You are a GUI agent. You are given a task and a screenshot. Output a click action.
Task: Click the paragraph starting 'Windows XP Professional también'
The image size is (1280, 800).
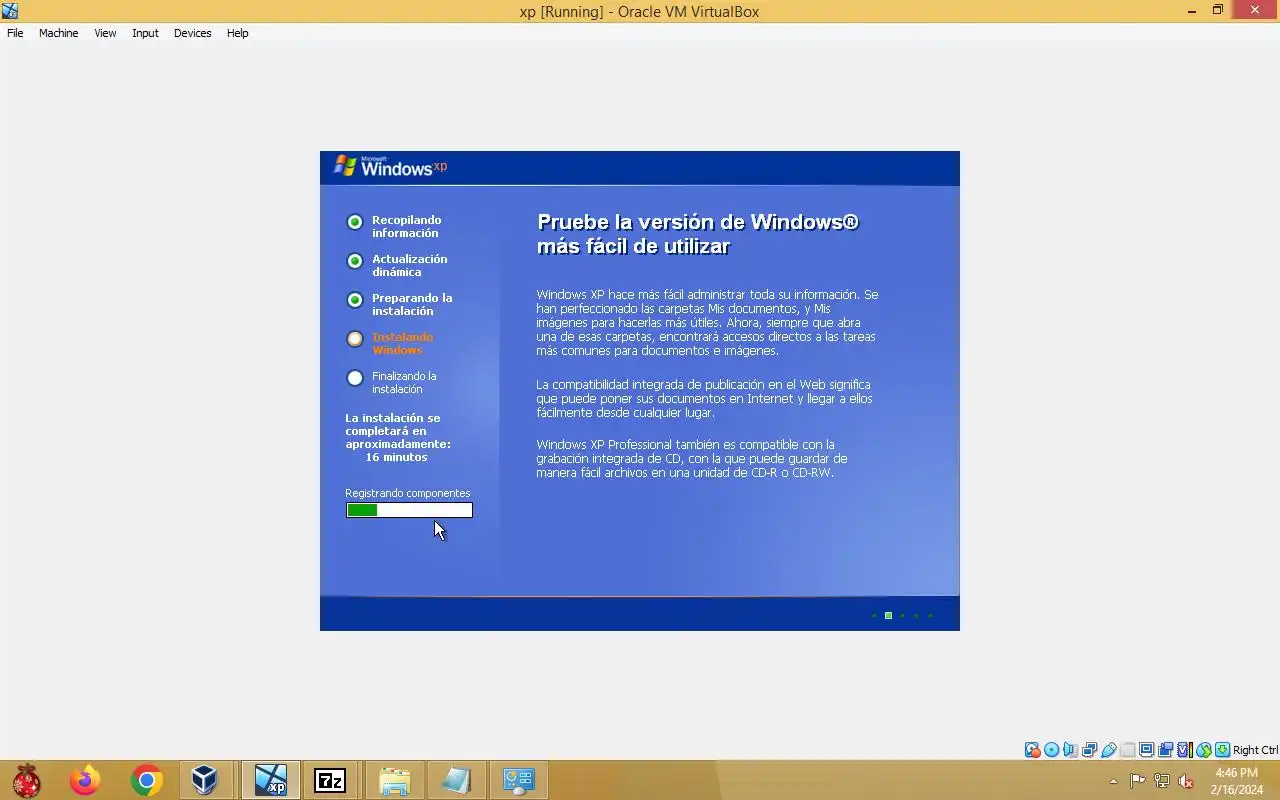pos(691,458)
